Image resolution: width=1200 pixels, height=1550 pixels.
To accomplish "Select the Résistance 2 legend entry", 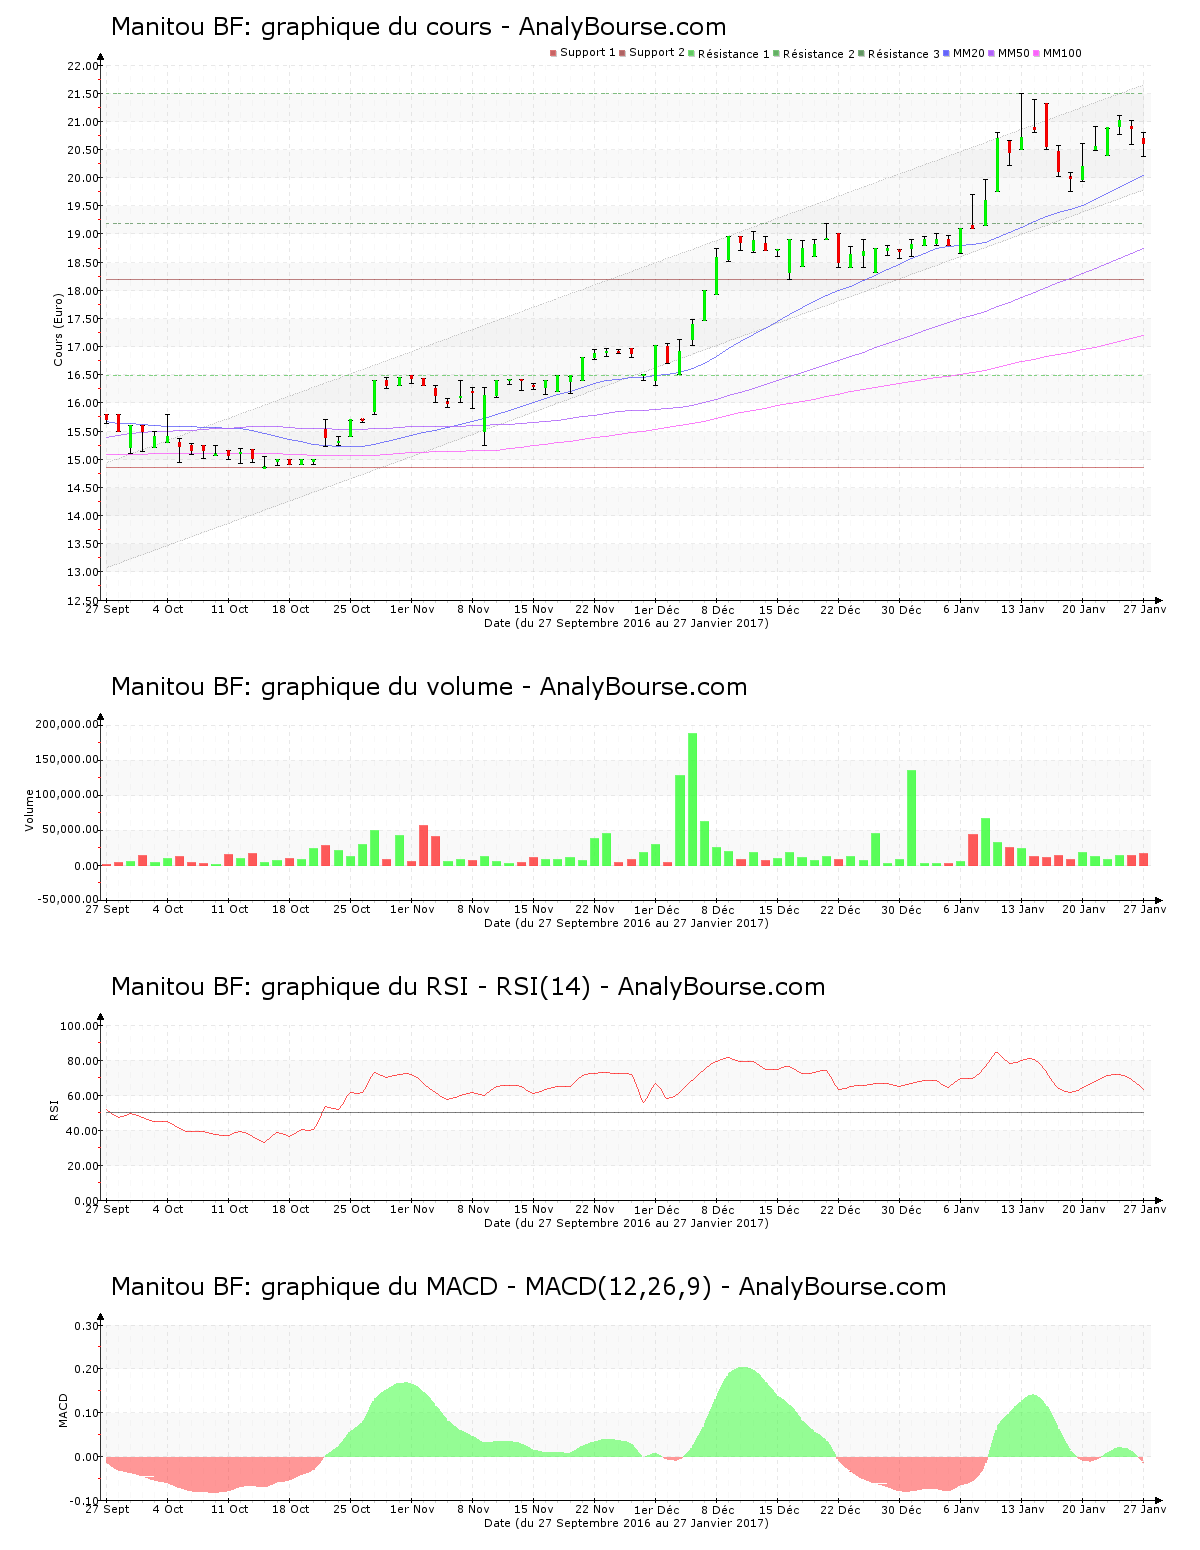I will click(x=814, y=53).
